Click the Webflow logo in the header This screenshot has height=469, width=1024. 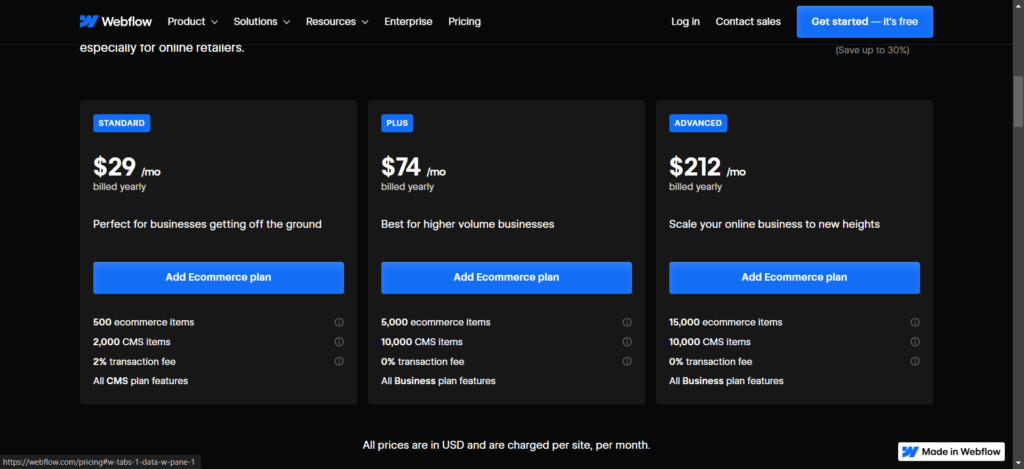click(x=116, y=22)
